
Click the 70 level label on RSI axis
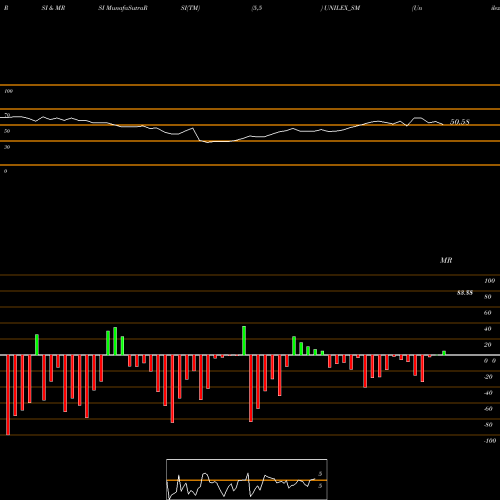point(7,115)
